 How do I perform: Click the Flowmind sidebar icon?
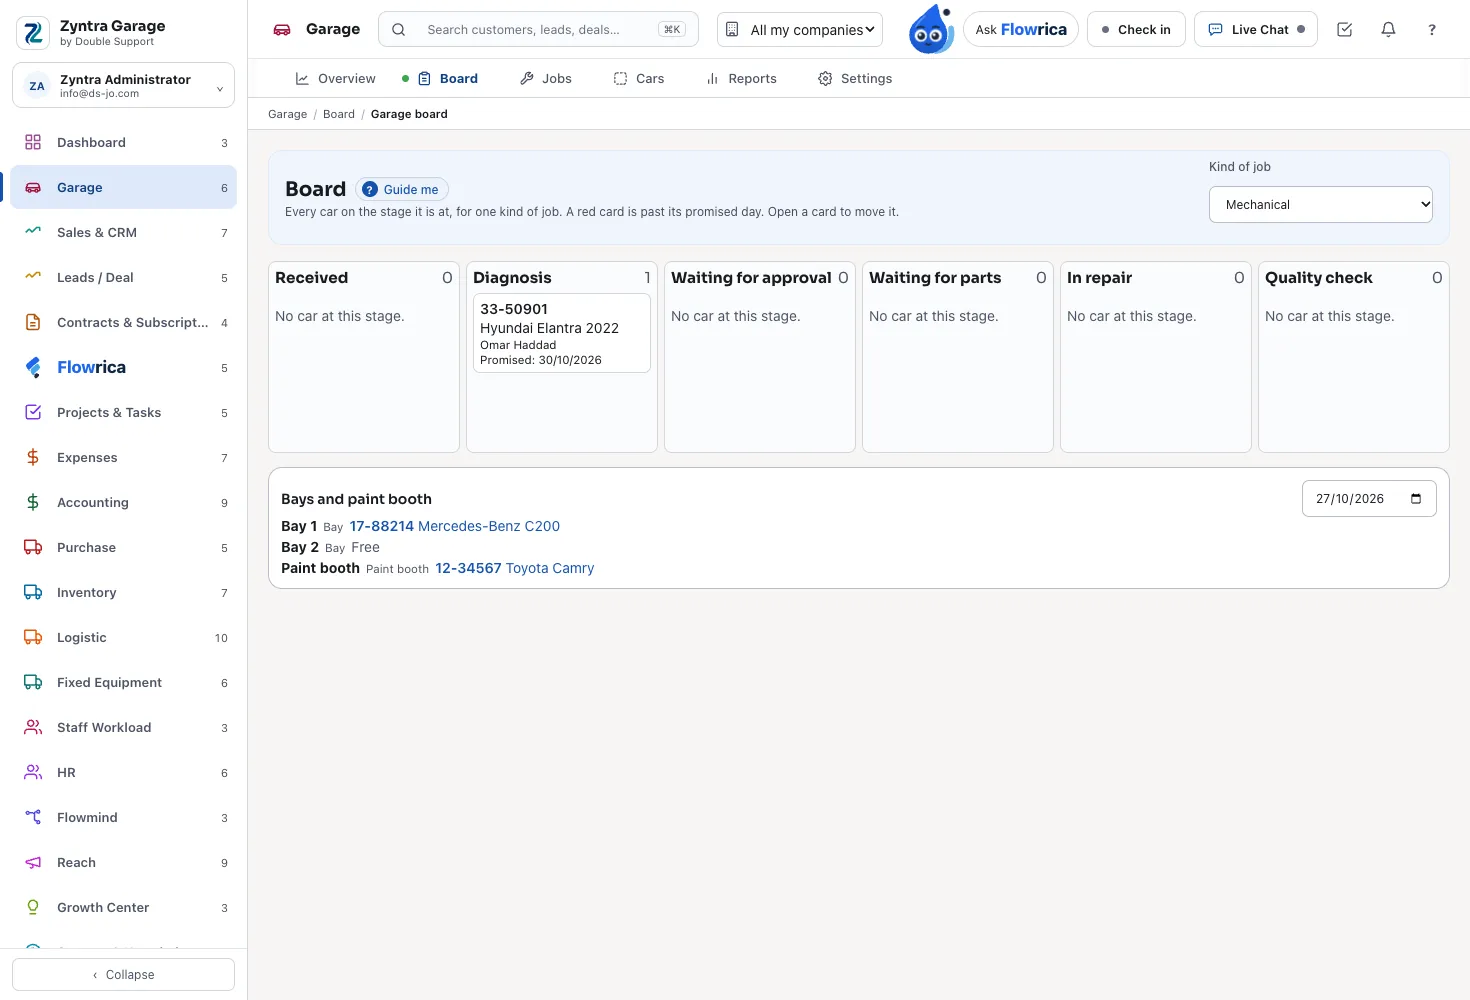pyautogui.click(x=33, y=817)
